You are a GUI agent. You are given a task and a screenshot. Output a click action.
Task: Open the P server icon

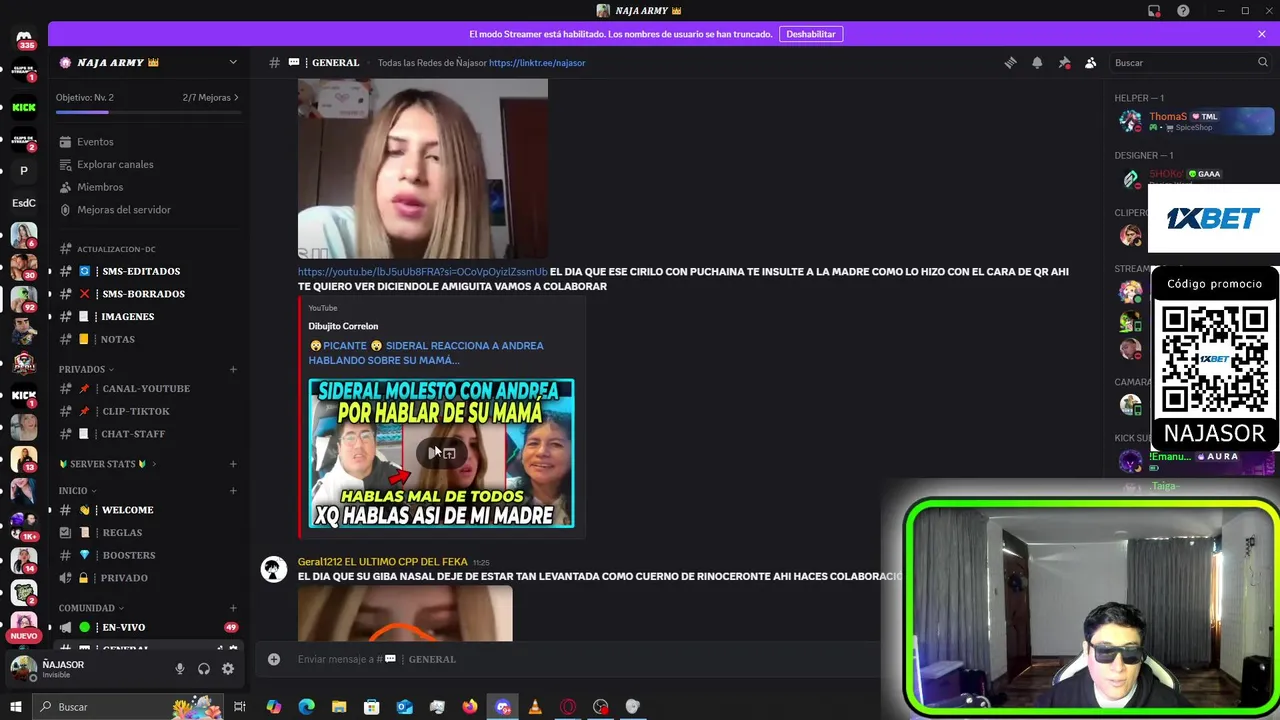tap(24, 171)
